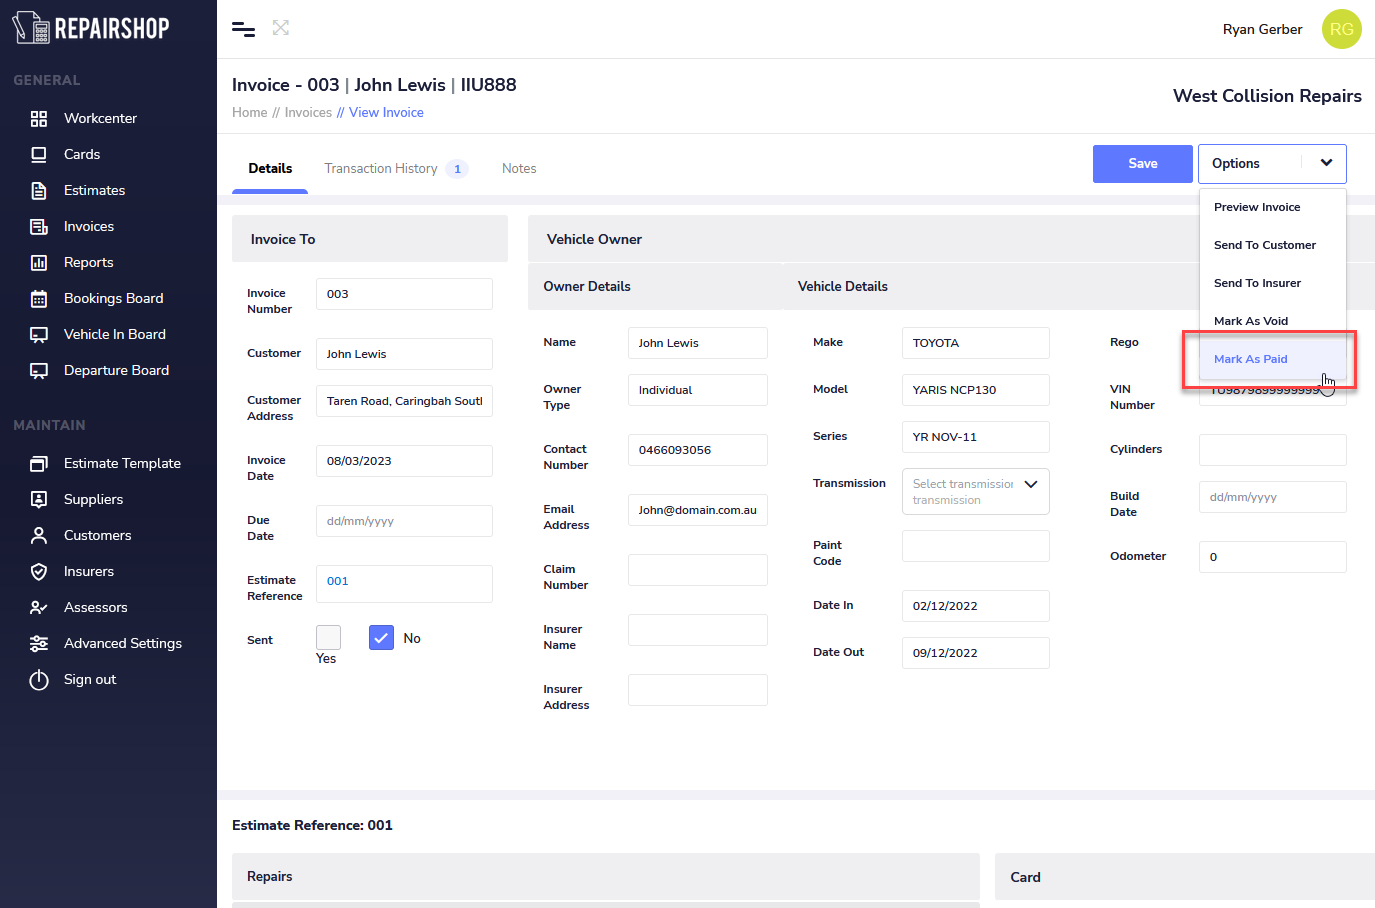The image size is (1375, 908).
Task: Open the Notes tab
Action: pos(519,168)
